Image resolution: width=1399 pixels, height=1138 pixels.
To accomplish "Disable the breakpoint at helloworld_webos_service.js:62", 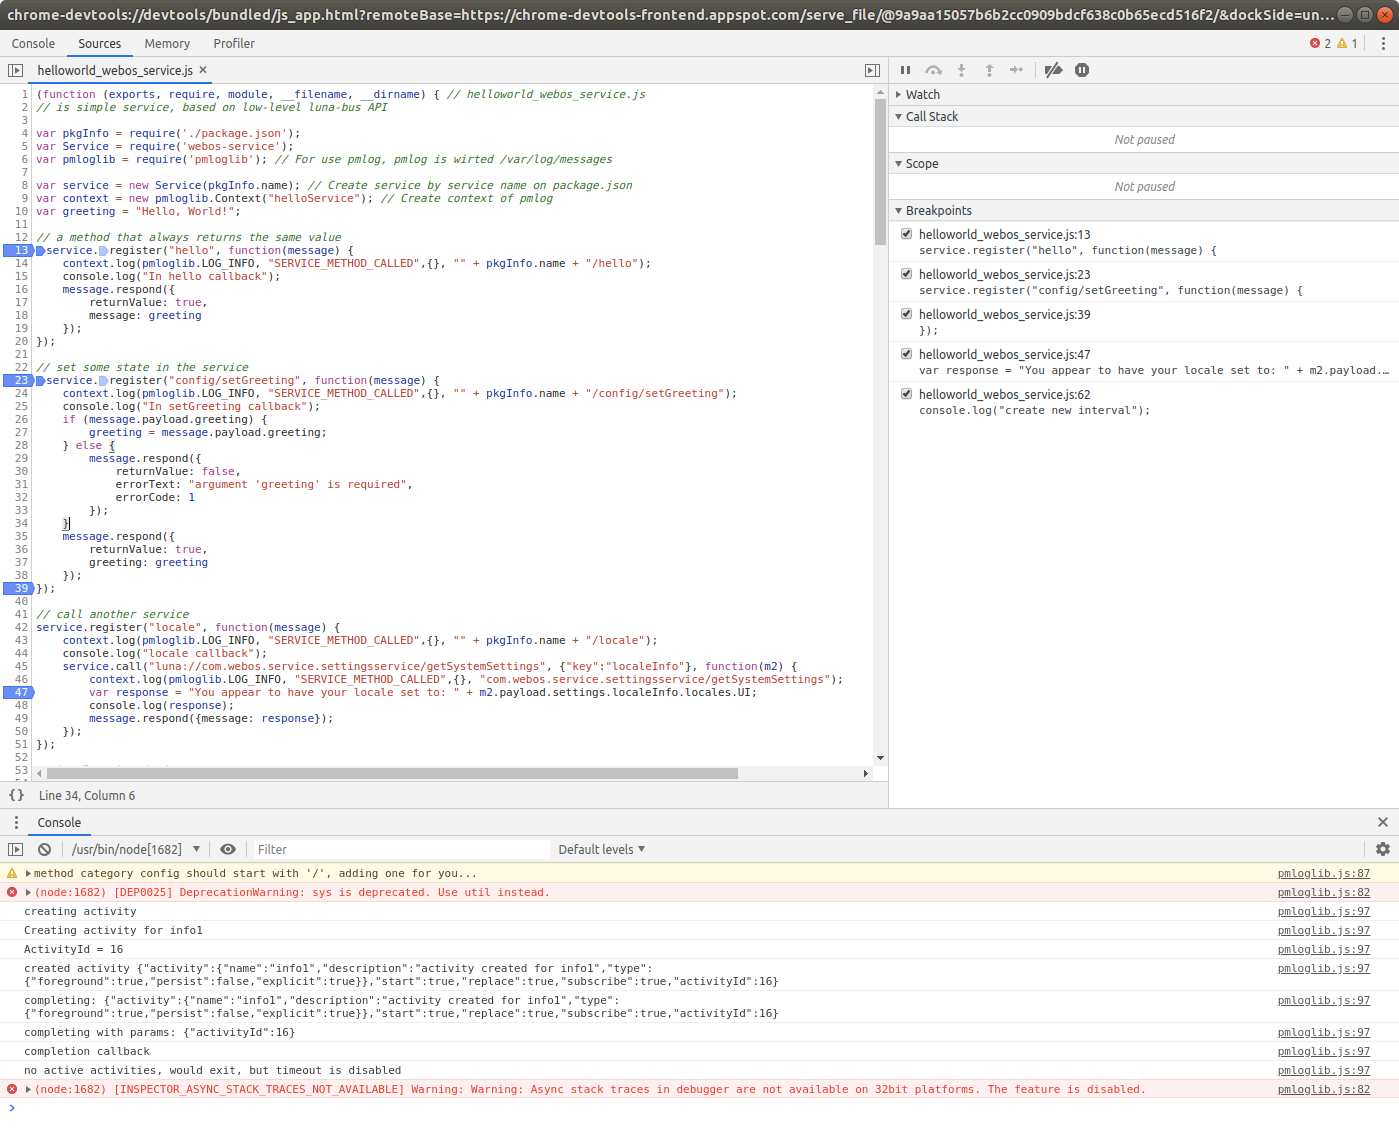I will tap(905, 393).
